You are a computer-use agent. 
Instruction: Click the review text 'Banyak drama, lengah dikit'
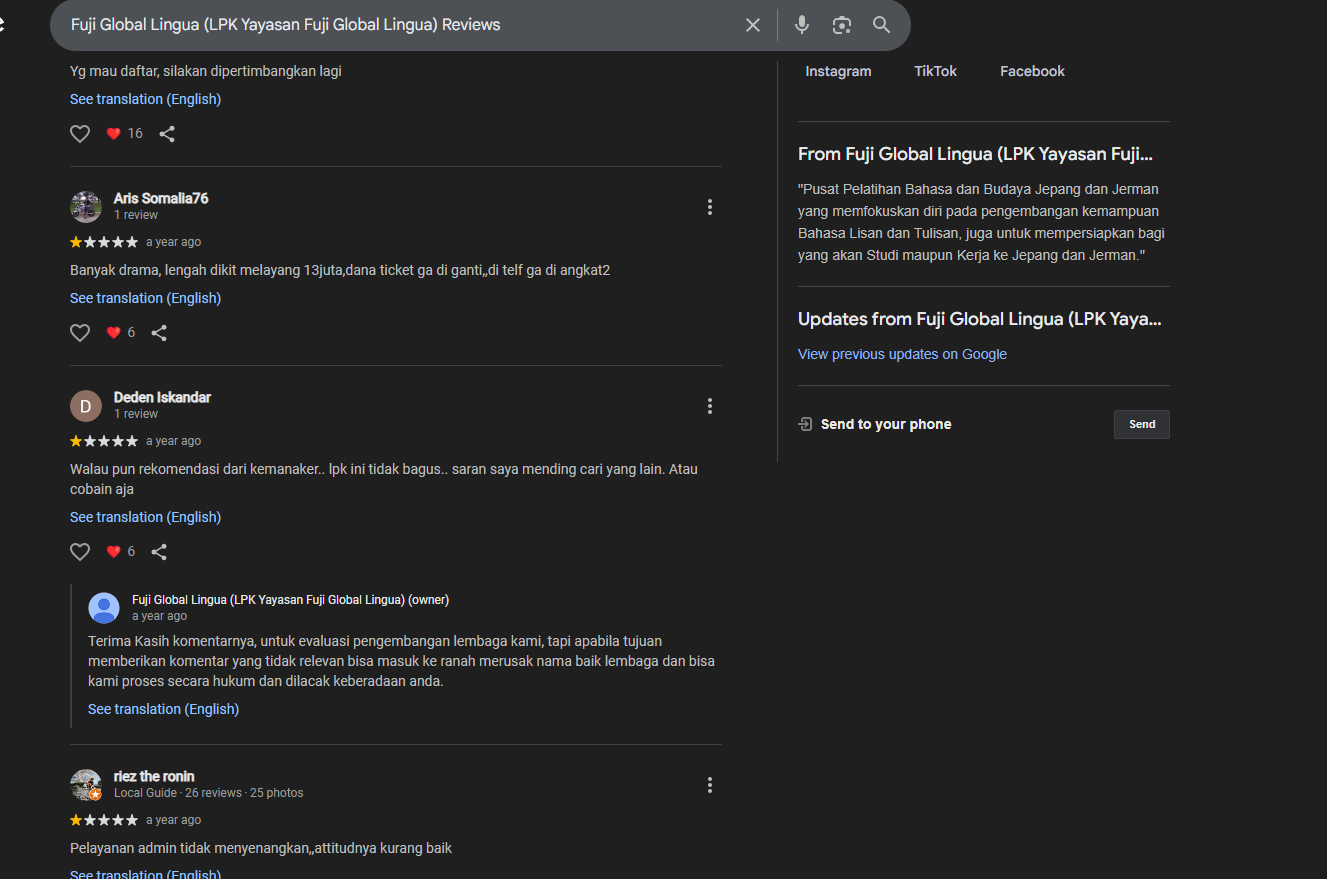(340, 270)
